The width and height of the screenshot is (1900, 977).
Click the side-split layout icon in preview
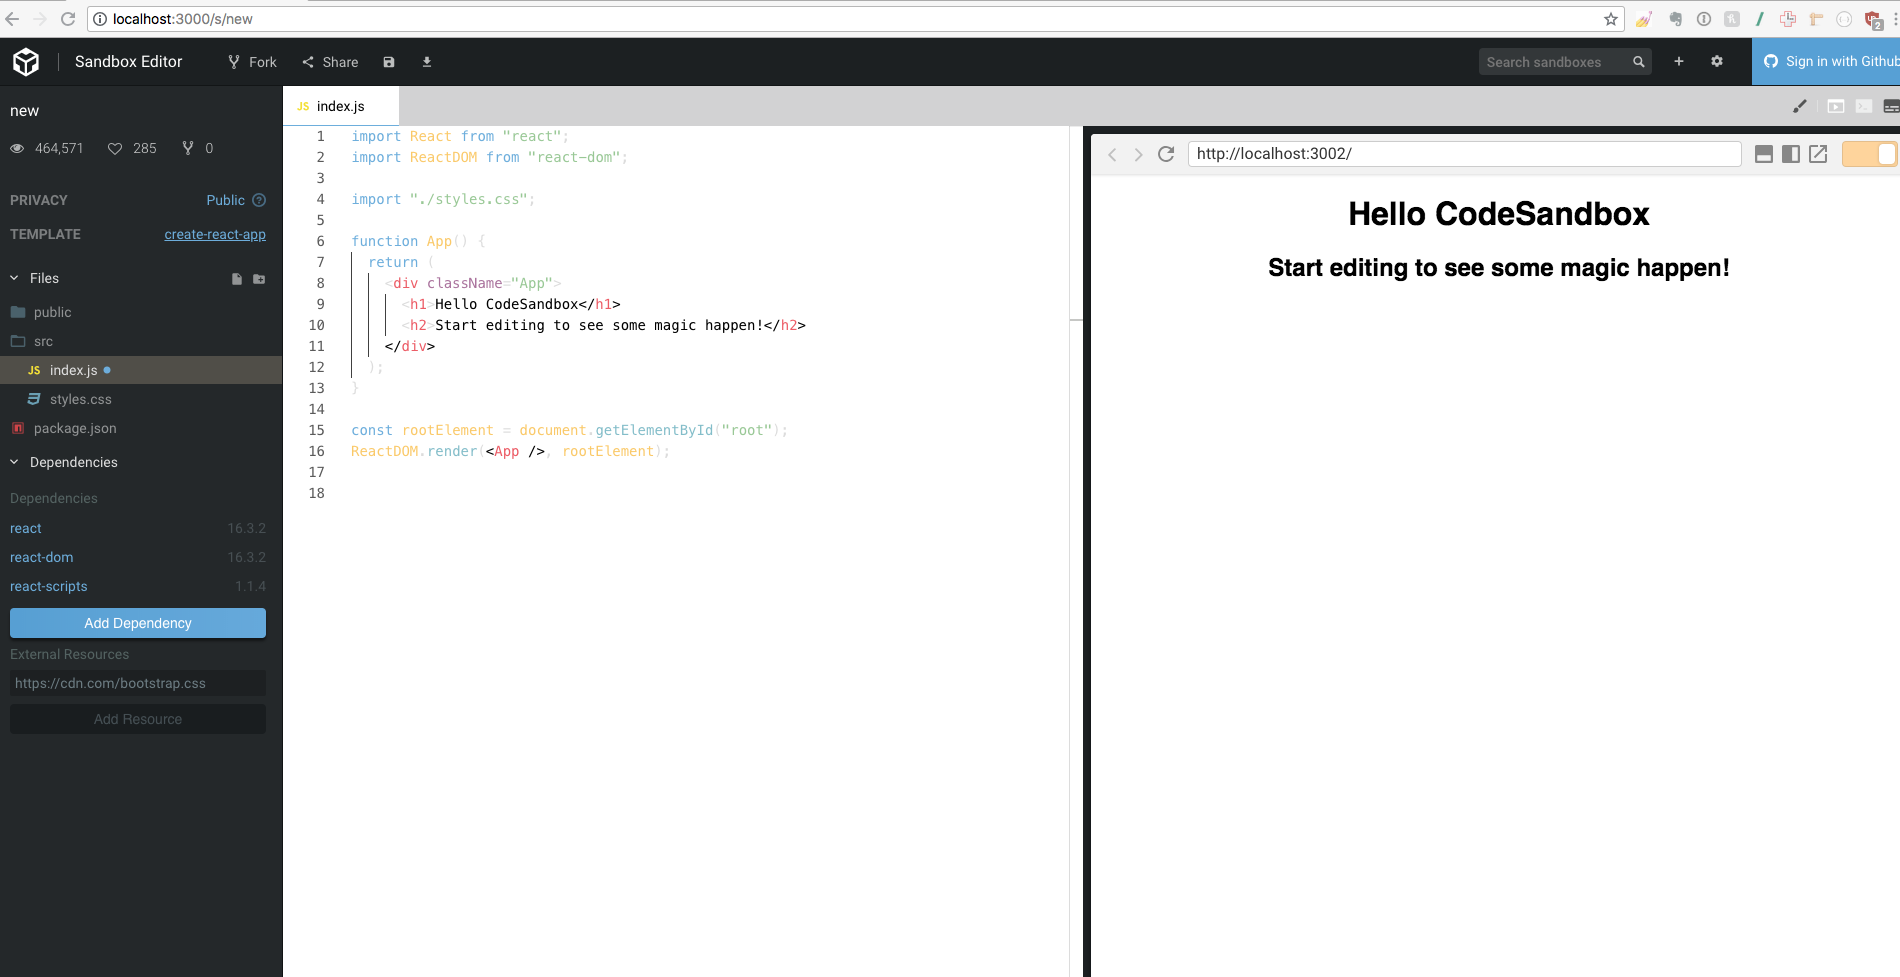(x=1791, y=154)
